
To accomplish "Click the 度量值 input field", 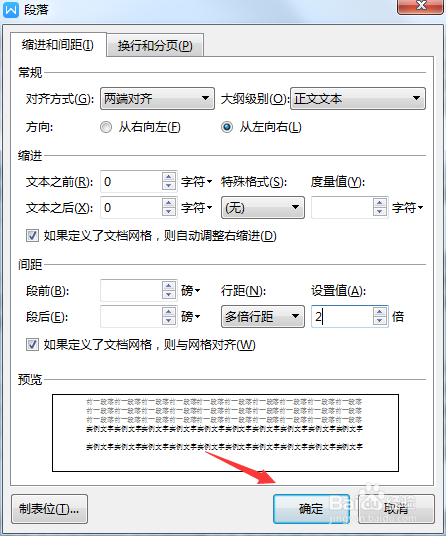I will click(342, 207).
